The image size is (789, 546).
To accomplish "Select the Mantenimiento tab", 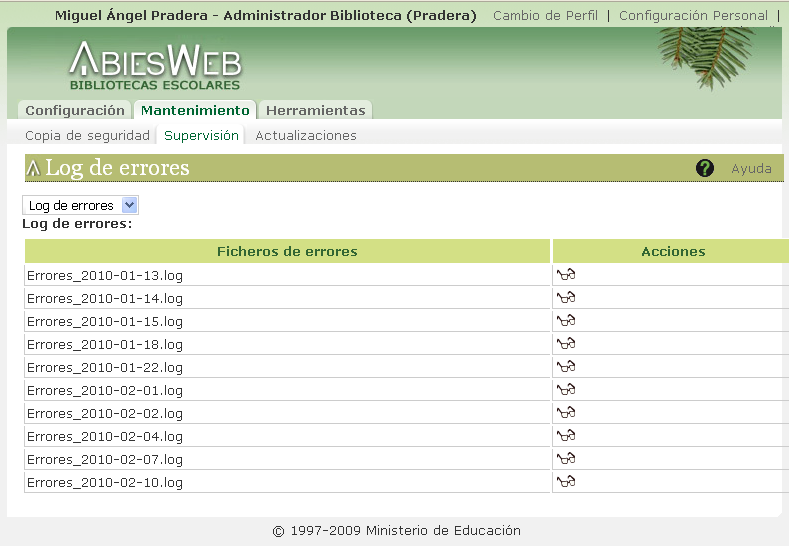I will click(195, 111).
